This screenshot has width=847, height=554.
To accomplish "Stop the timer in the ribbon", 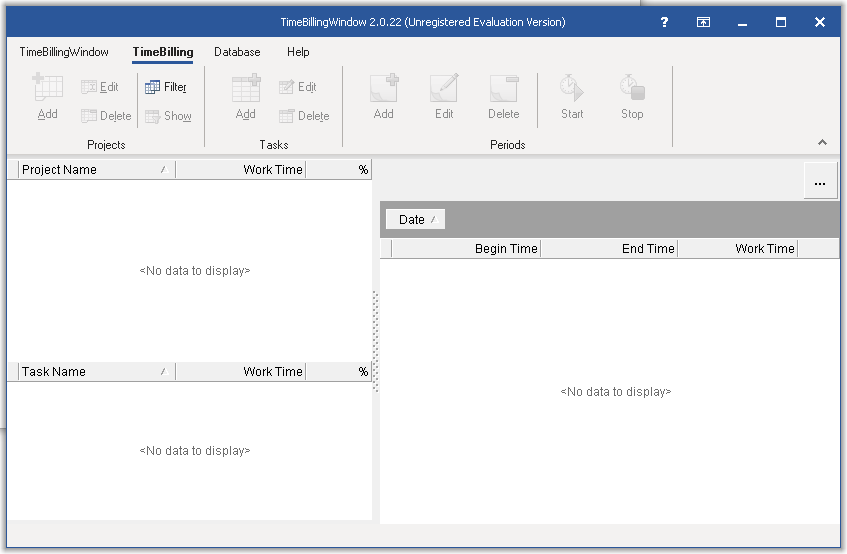I will (632, 88).
